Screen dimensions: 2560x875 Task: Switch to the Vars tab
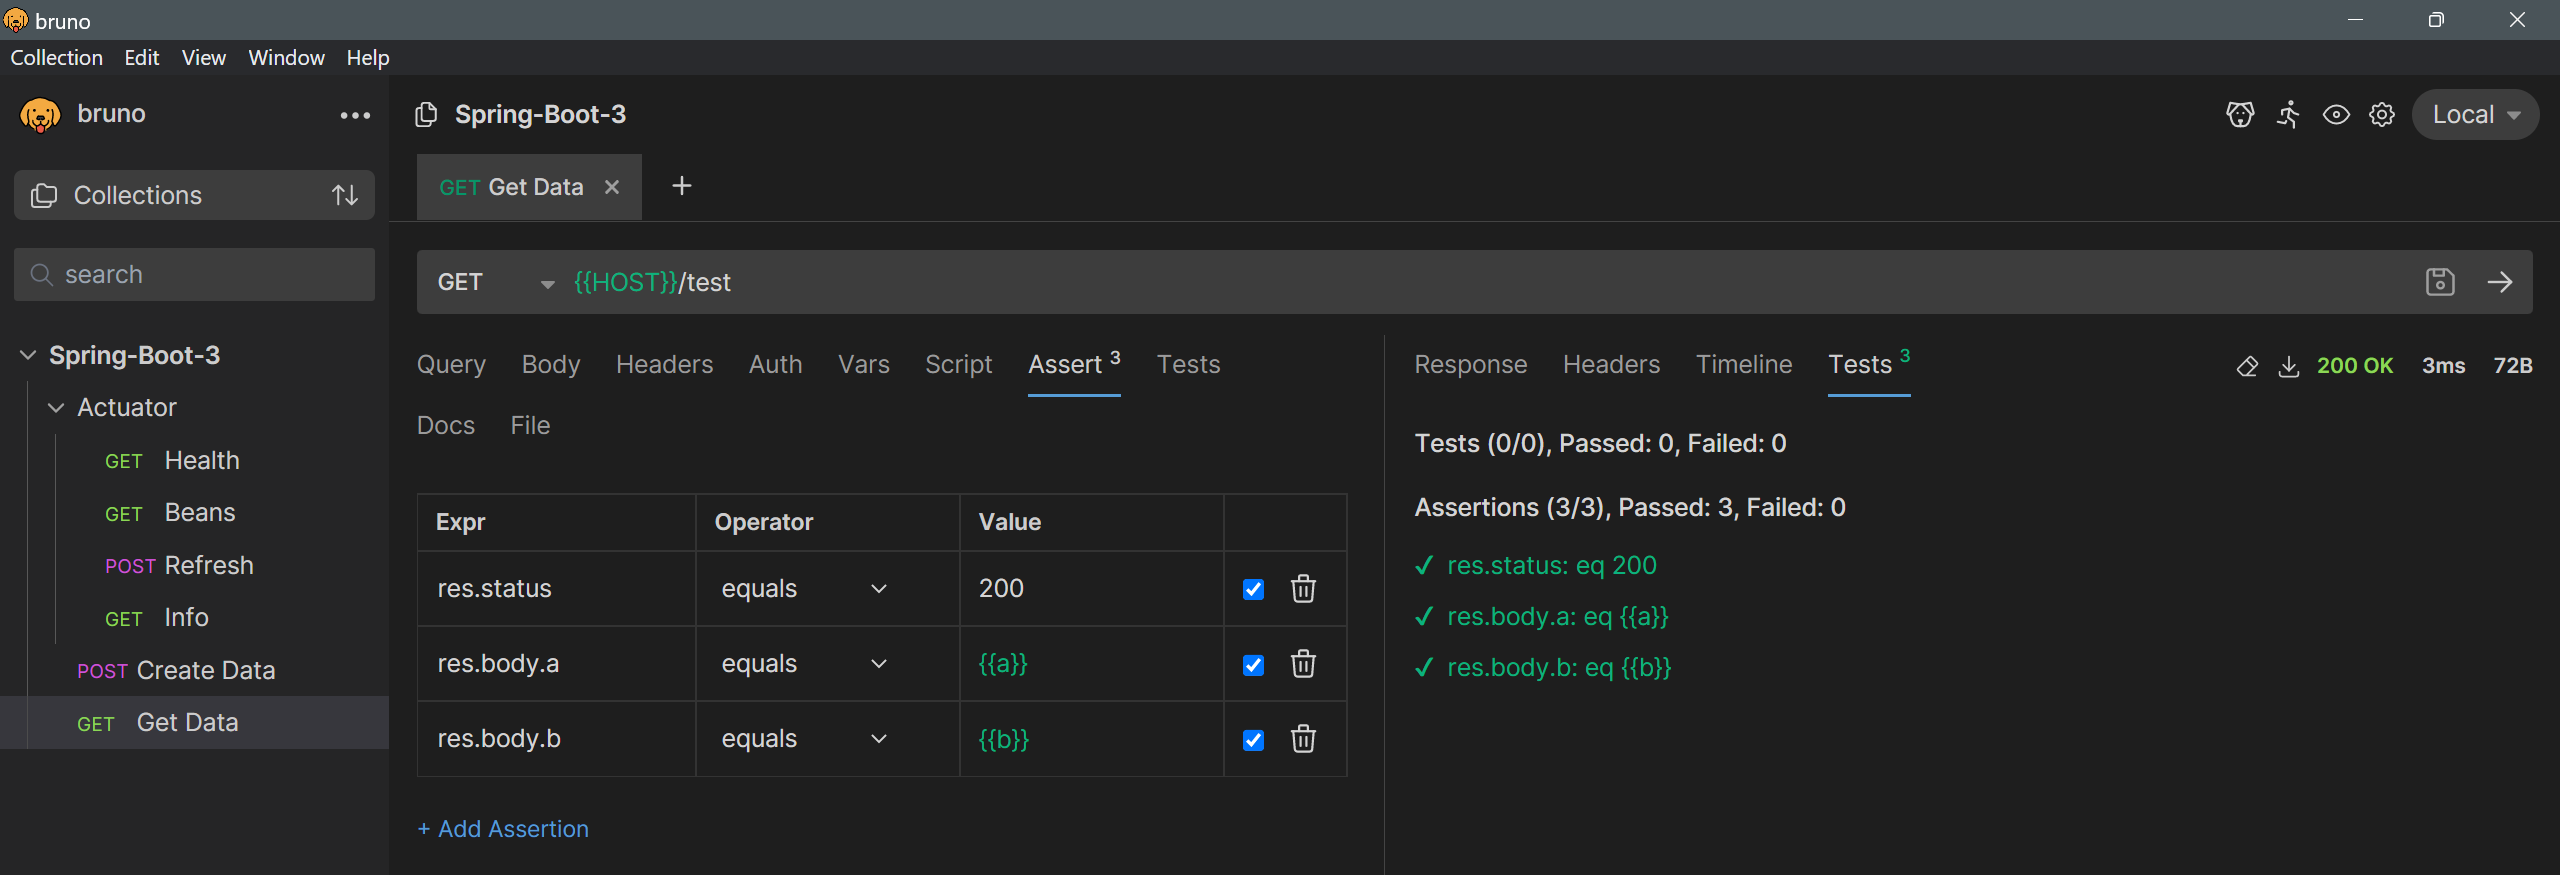click(x=864, y=364)
